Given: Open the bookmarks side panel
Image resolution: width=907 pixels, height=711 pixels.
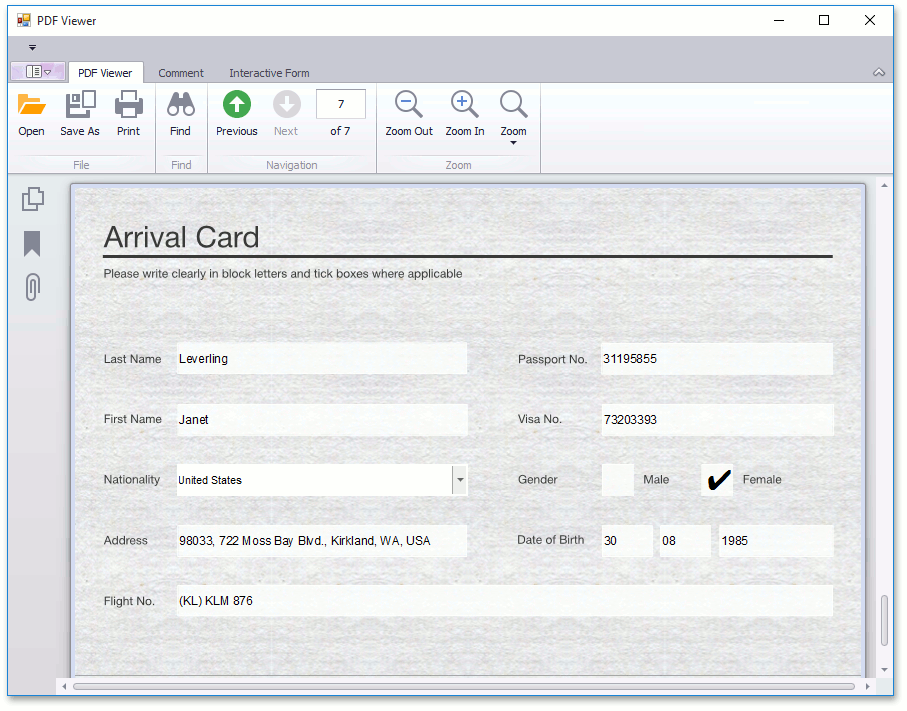Looking at the screenshot, I should click(x=32, y=244).
